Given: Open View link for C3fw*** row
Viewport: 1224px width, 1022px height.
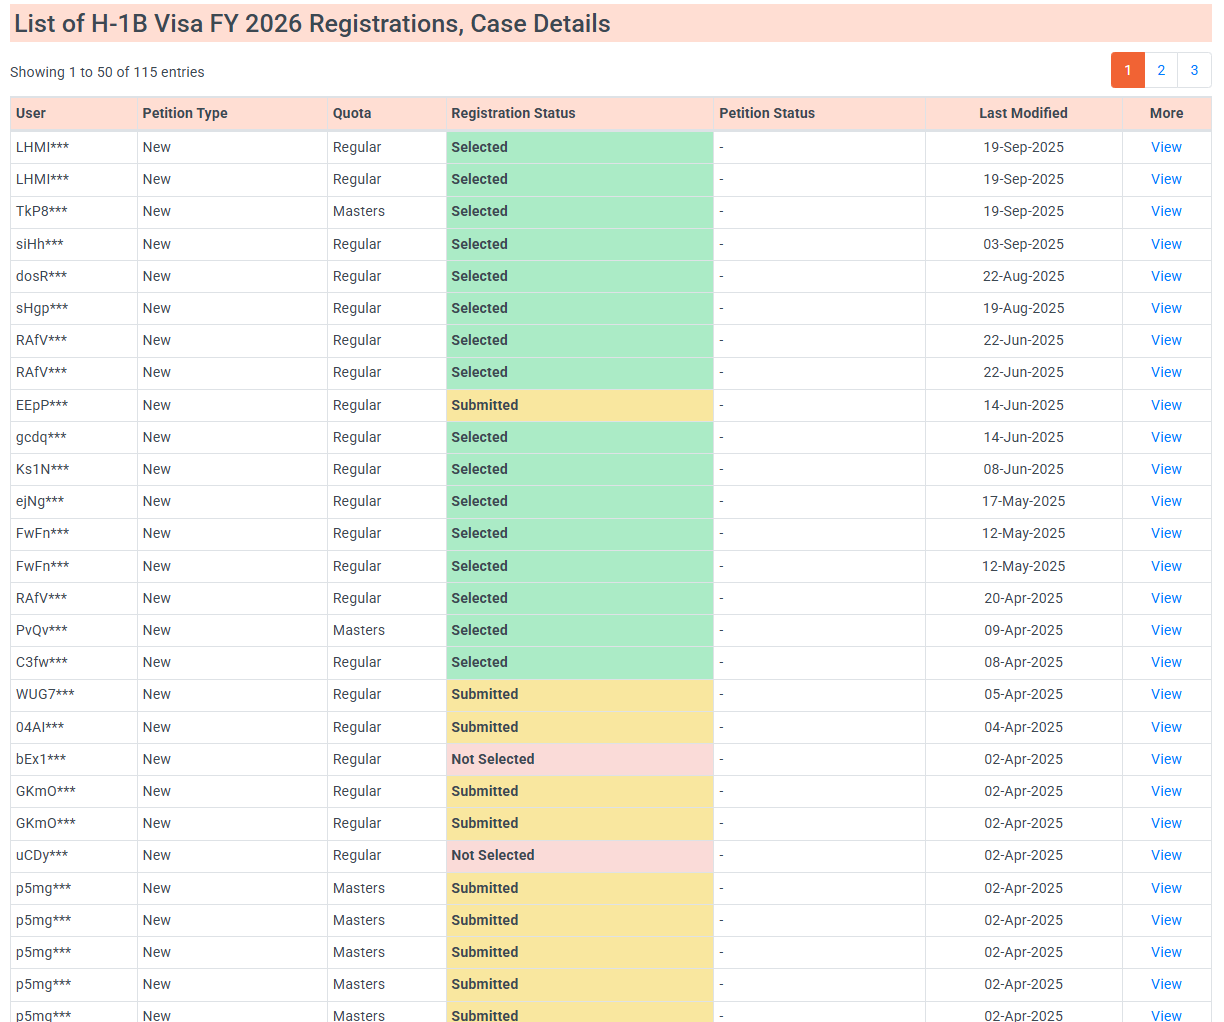Looking at the screenshot, I should 1166,662.
